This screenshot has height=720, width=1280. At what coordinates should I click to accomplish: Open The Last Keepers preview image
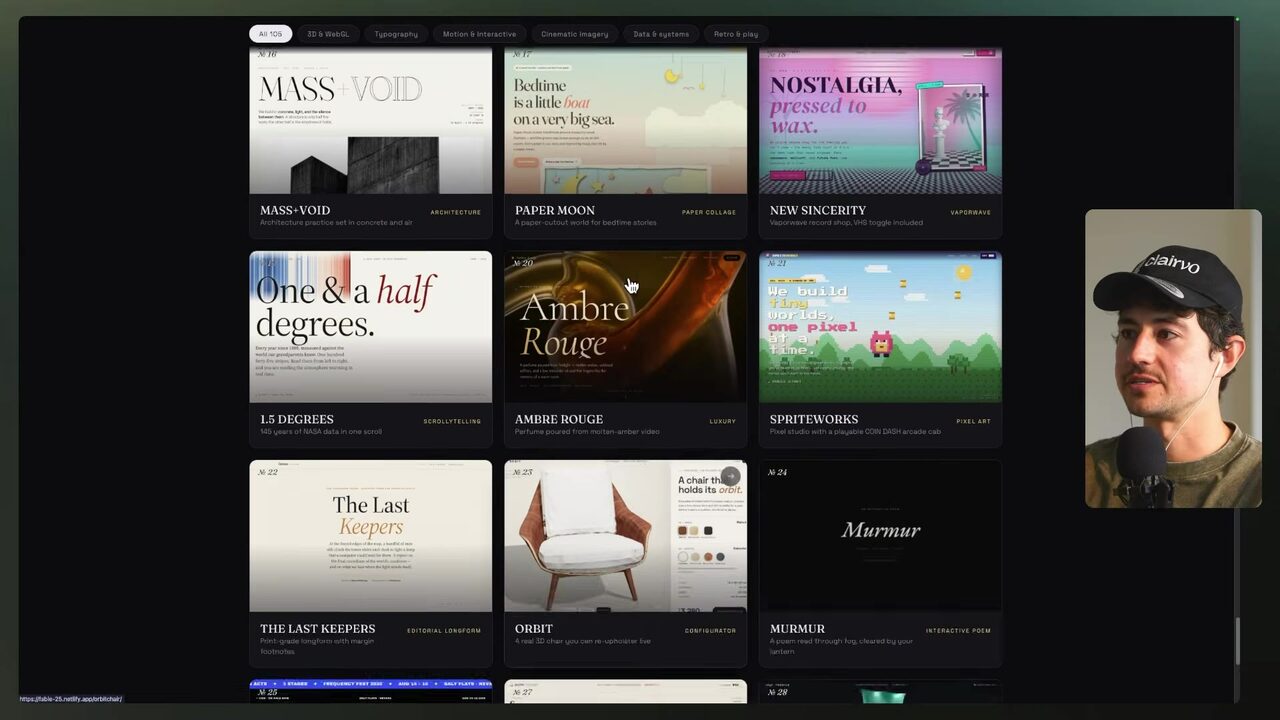(371, 536)
